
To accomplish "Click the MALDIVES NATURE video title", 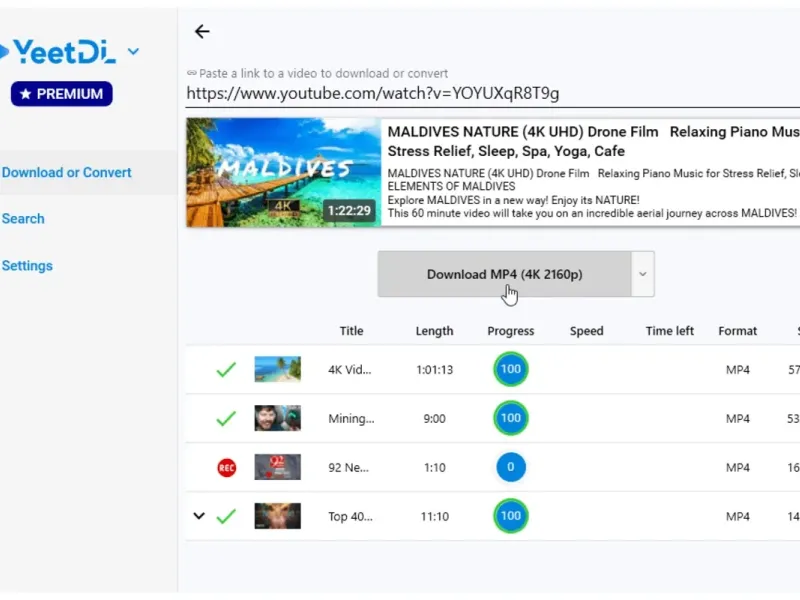I will click(x=594, y=141).
